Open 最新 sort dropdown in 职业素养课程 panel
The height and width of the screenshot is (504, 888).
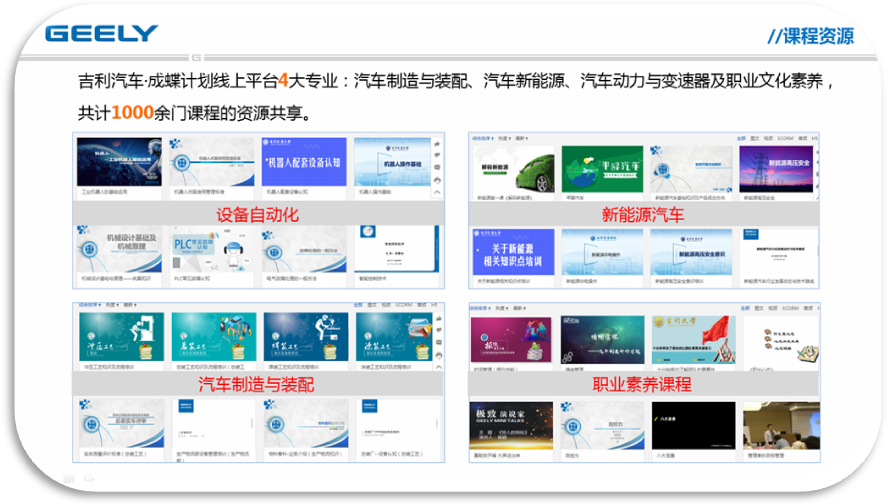coord(519,308)
